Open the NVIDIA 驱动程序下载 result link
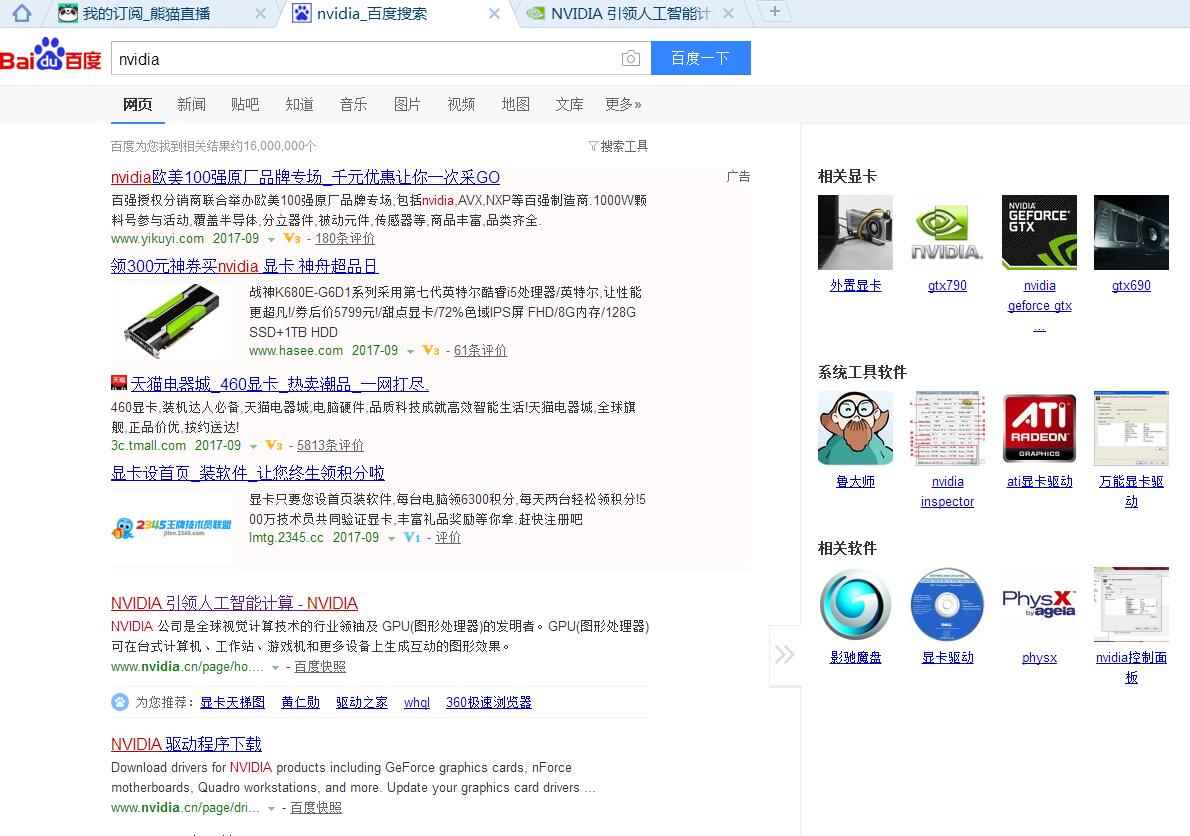1190x836 pixels. coord(186,744)
